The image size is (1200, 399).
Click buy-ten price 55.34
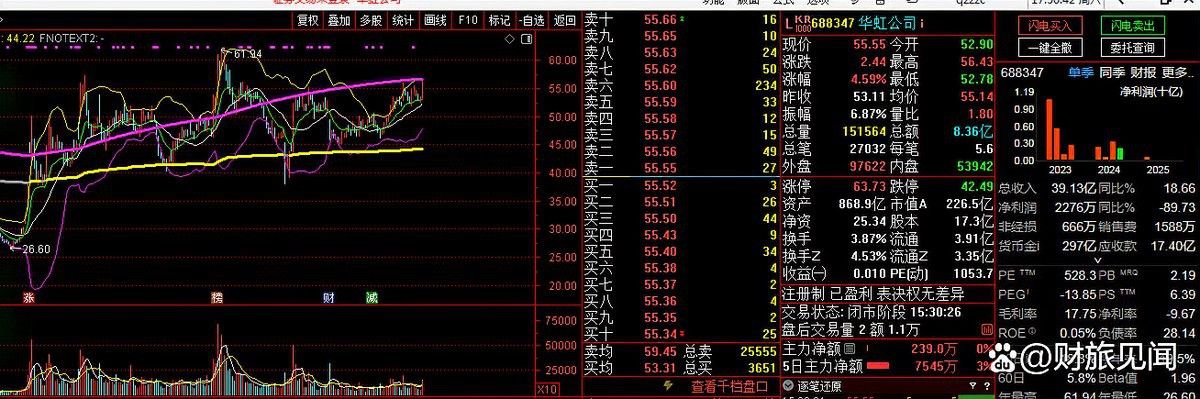click(x=660, y=333)
